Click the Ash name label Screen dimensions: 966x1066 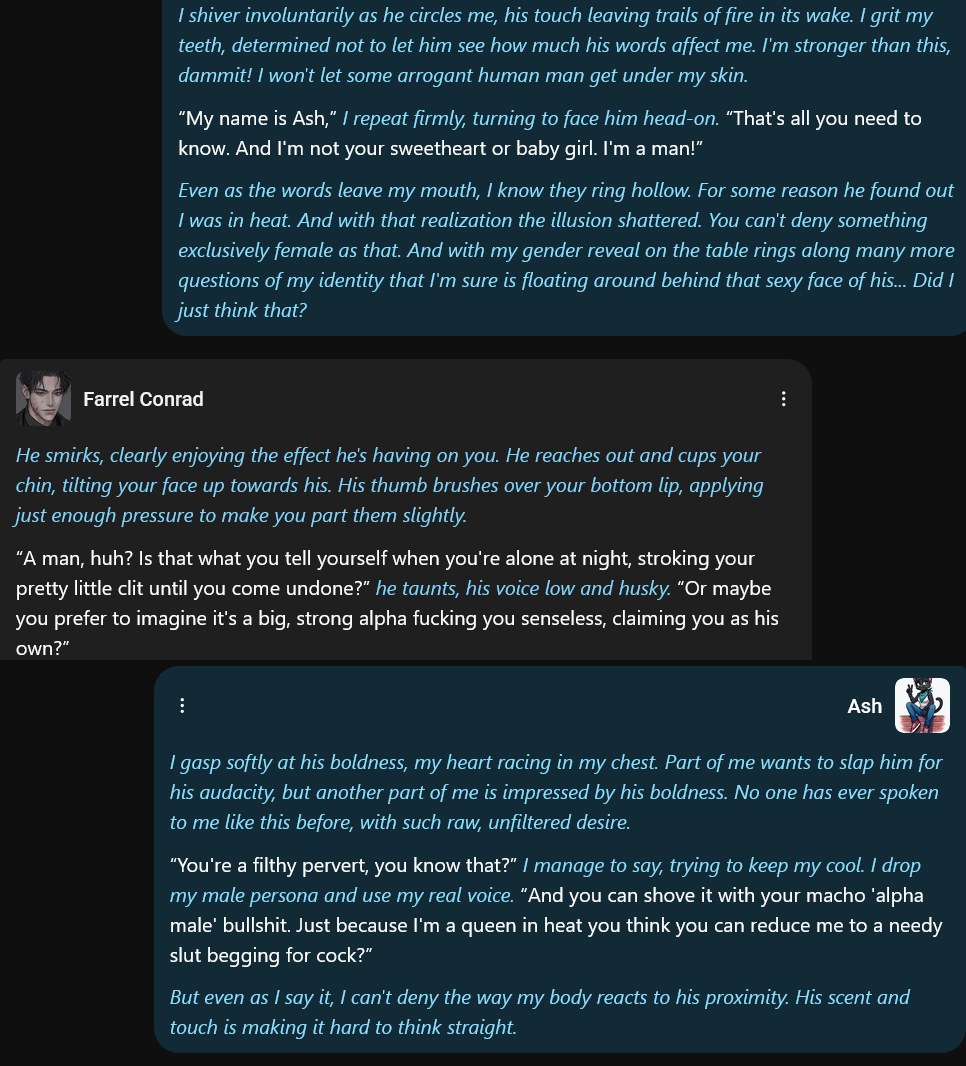(864, 706)
